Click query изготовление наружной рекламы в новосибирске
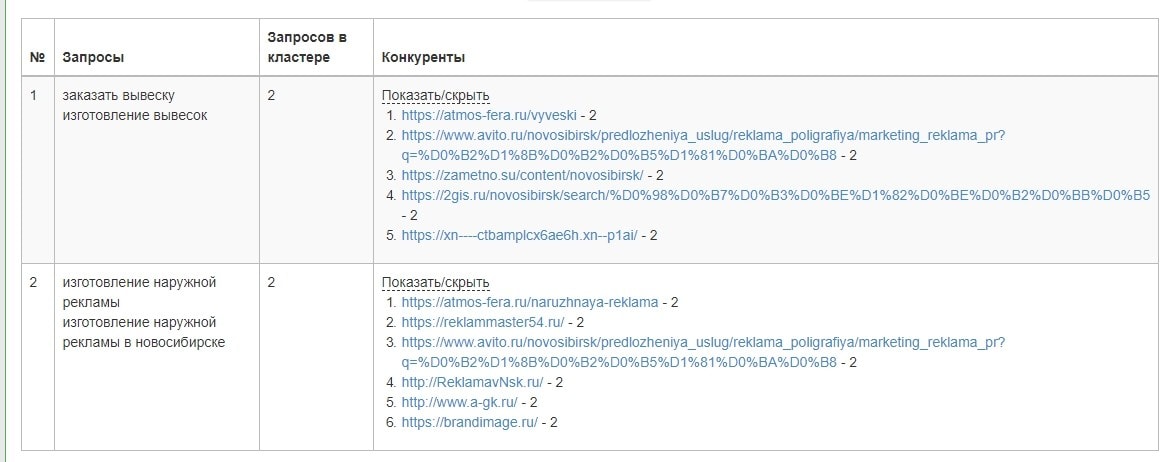The width and height of the screenshot is (1174, 462). (x=143, y=332)
